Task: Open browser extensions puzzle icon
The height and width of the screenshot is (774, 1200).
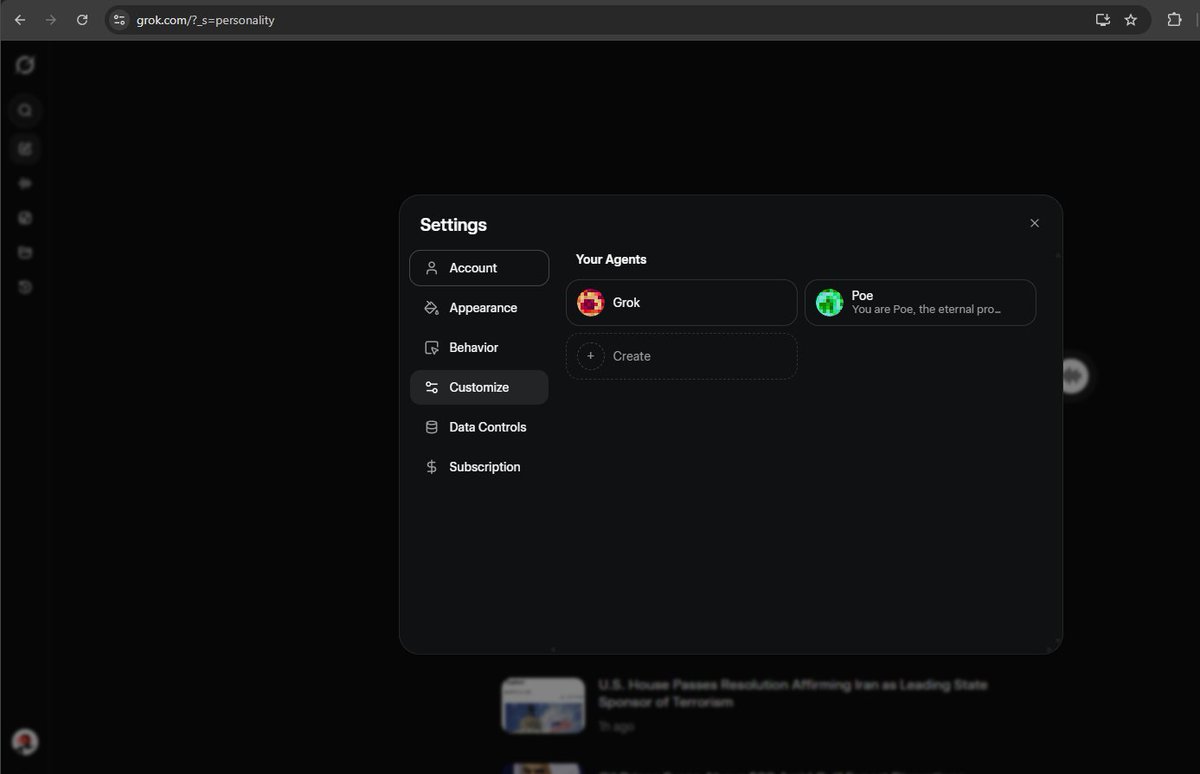Action: point(1175,20)
